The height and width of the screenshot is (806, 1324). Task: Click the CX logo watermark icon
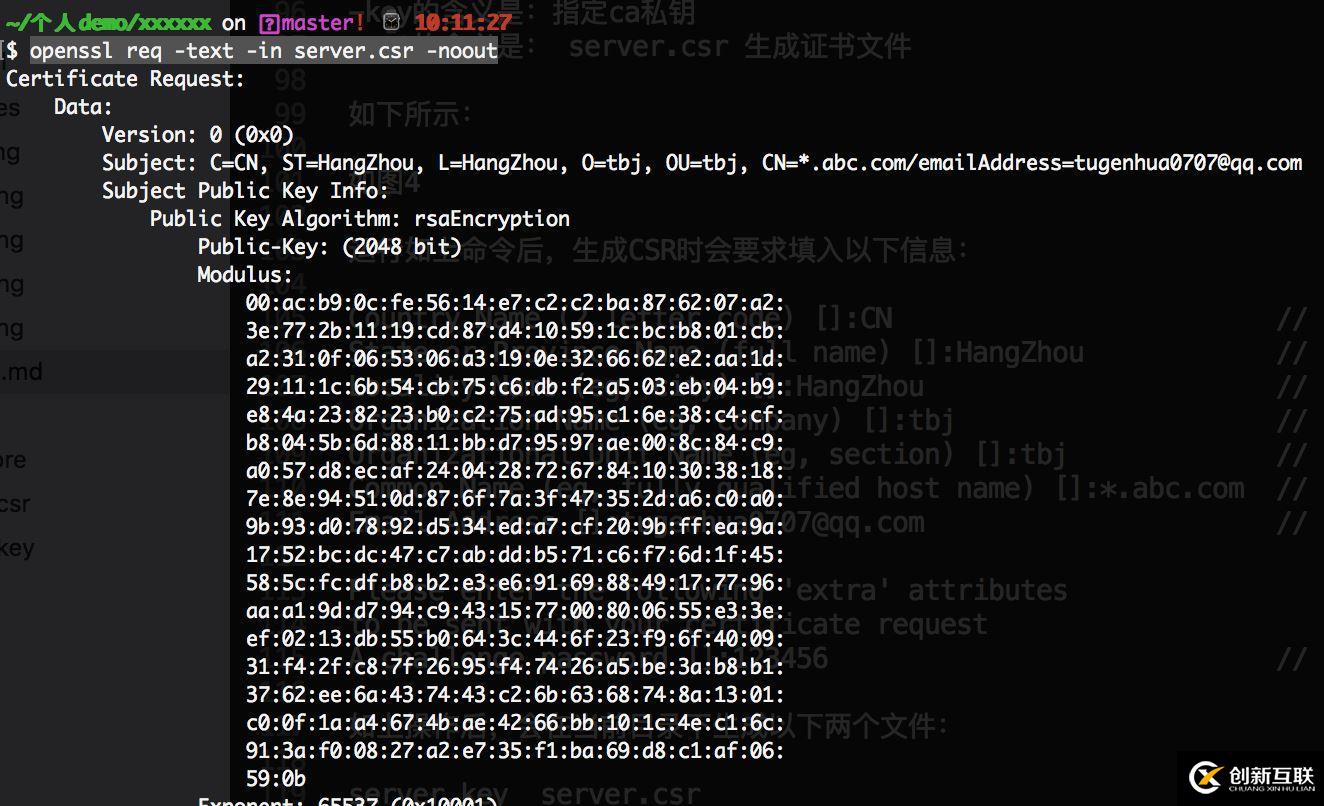[1204, 777]
